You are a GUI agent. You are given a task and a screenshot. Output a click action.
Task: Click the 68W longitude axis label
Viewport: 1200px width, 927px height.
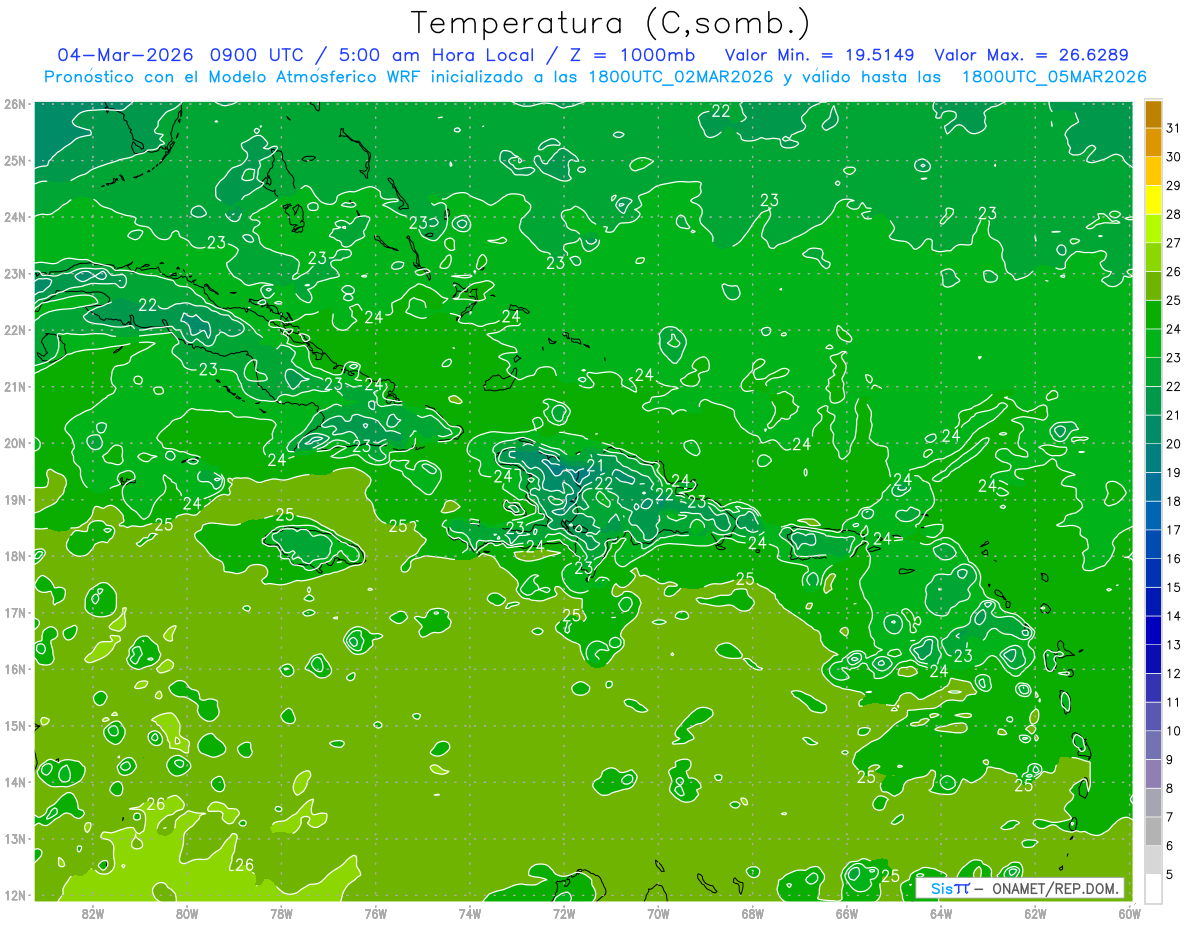pos(752,913)
